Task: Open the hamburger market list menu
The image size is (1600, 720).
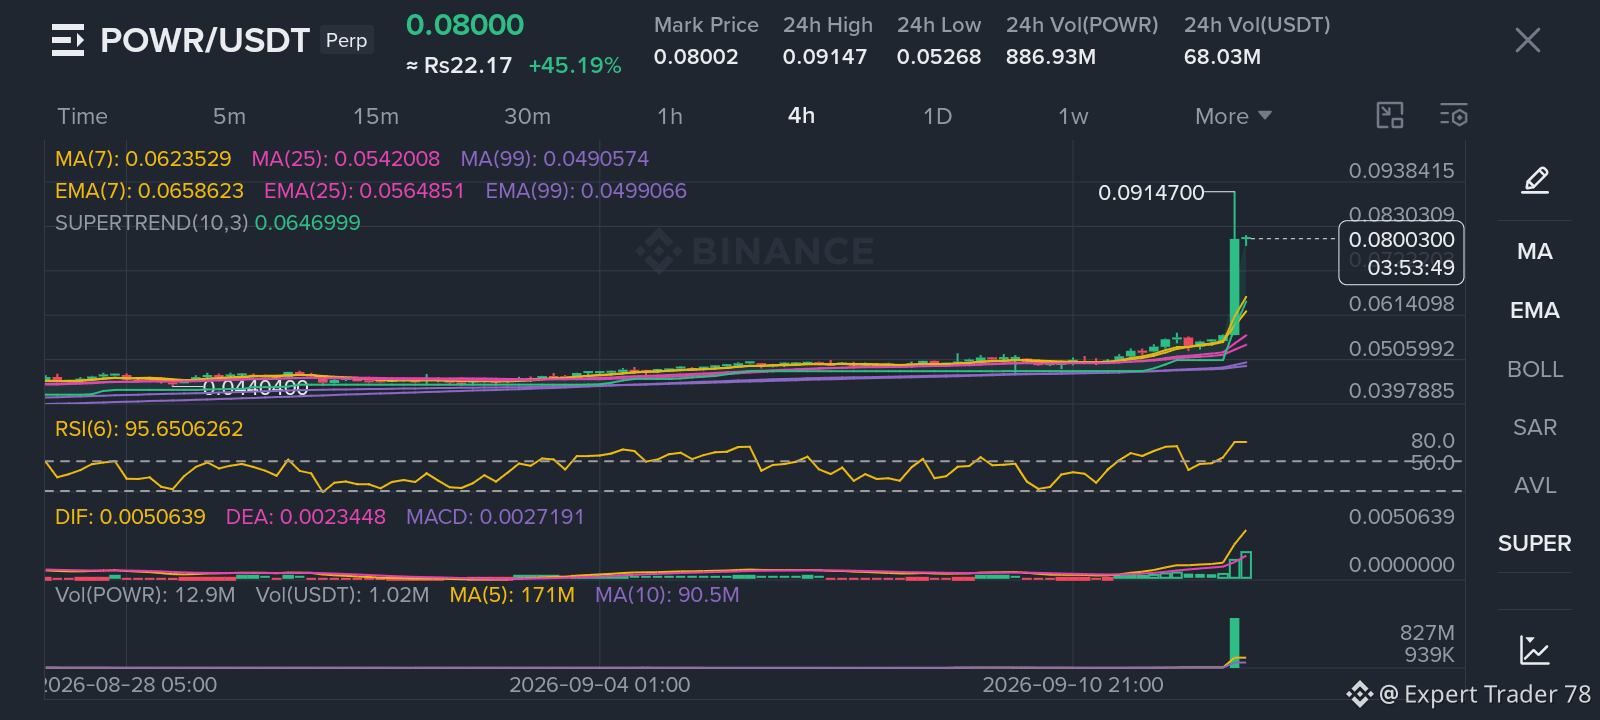Action: pos(68,40)
